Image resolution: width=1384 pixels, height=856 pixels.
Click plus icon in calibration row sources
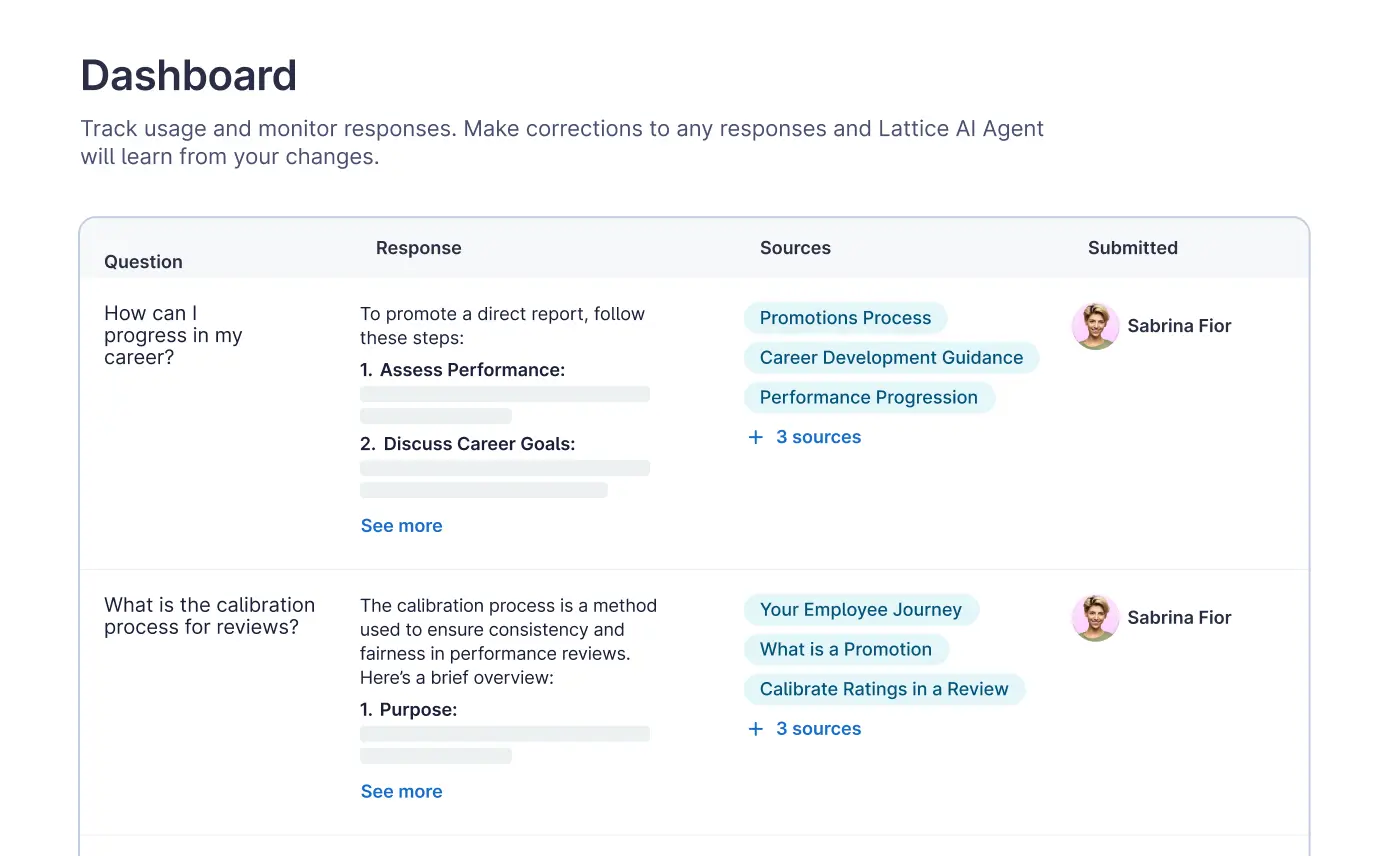[756, 729]
